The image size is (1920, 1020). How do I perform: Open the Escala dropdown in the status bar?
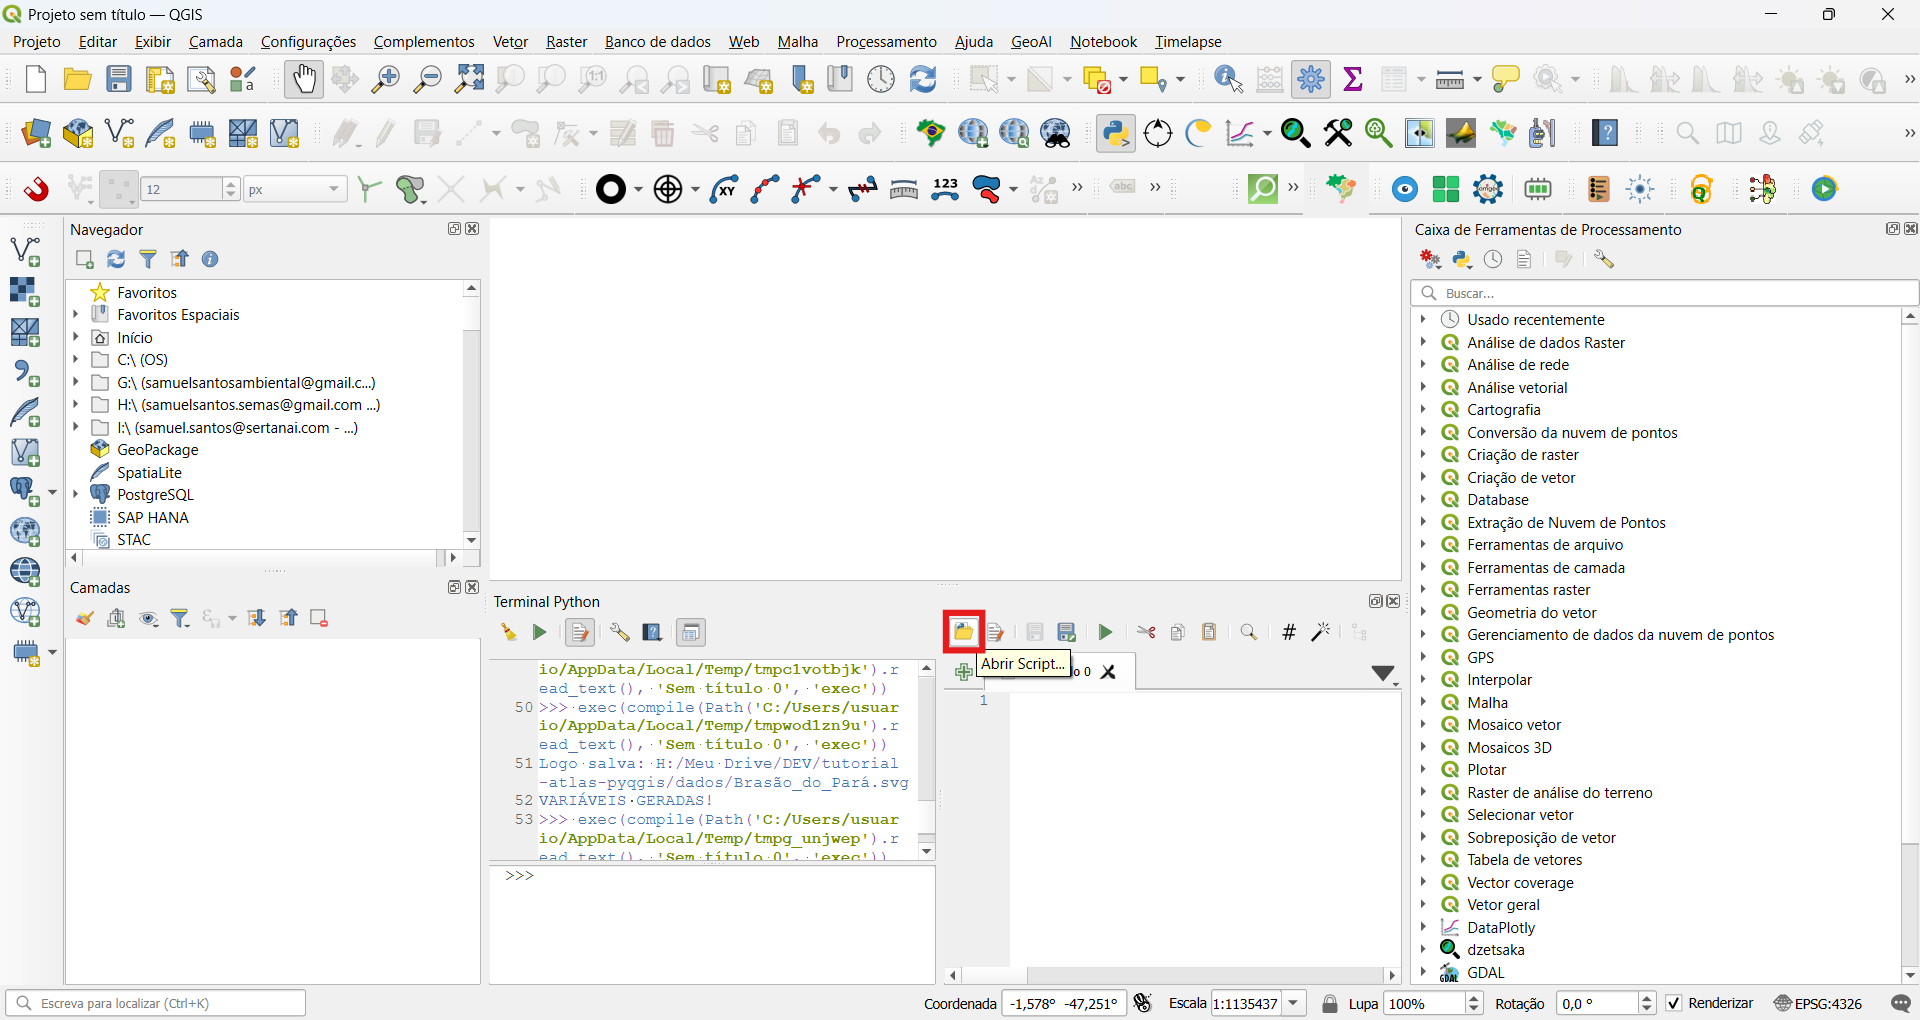pos(1294,1003)
